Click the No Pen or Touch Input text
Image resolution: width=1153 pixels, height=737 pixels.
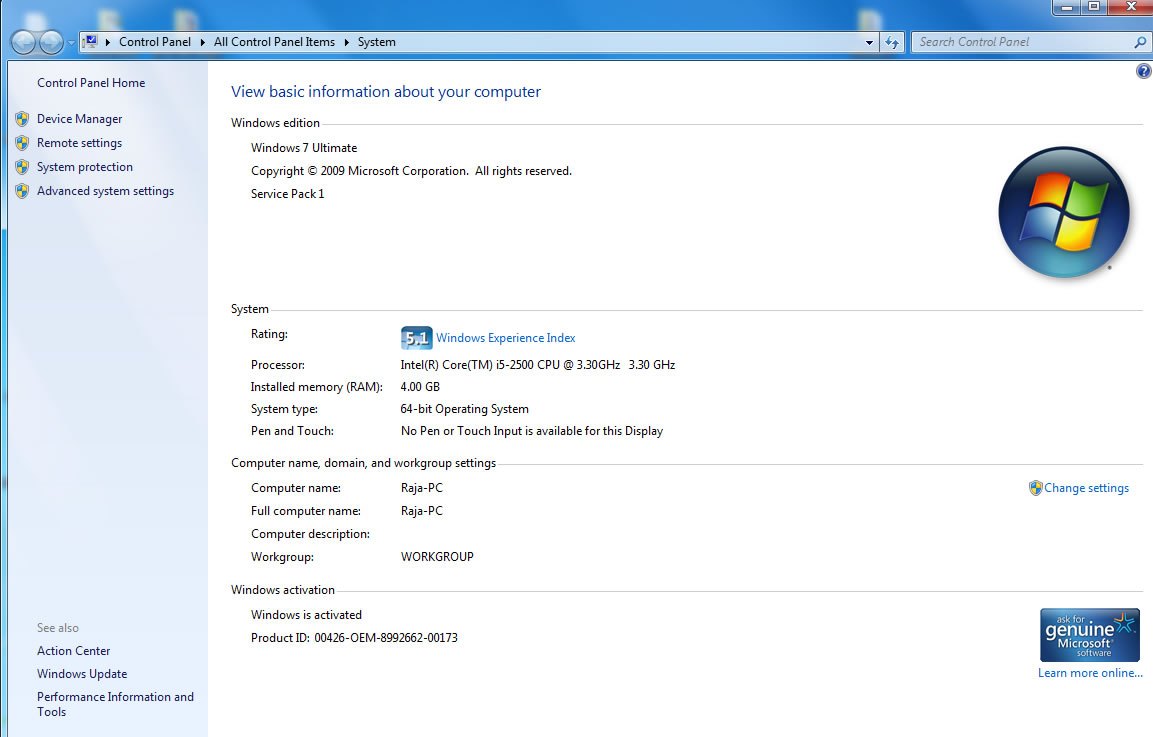(x=532, y=431)
